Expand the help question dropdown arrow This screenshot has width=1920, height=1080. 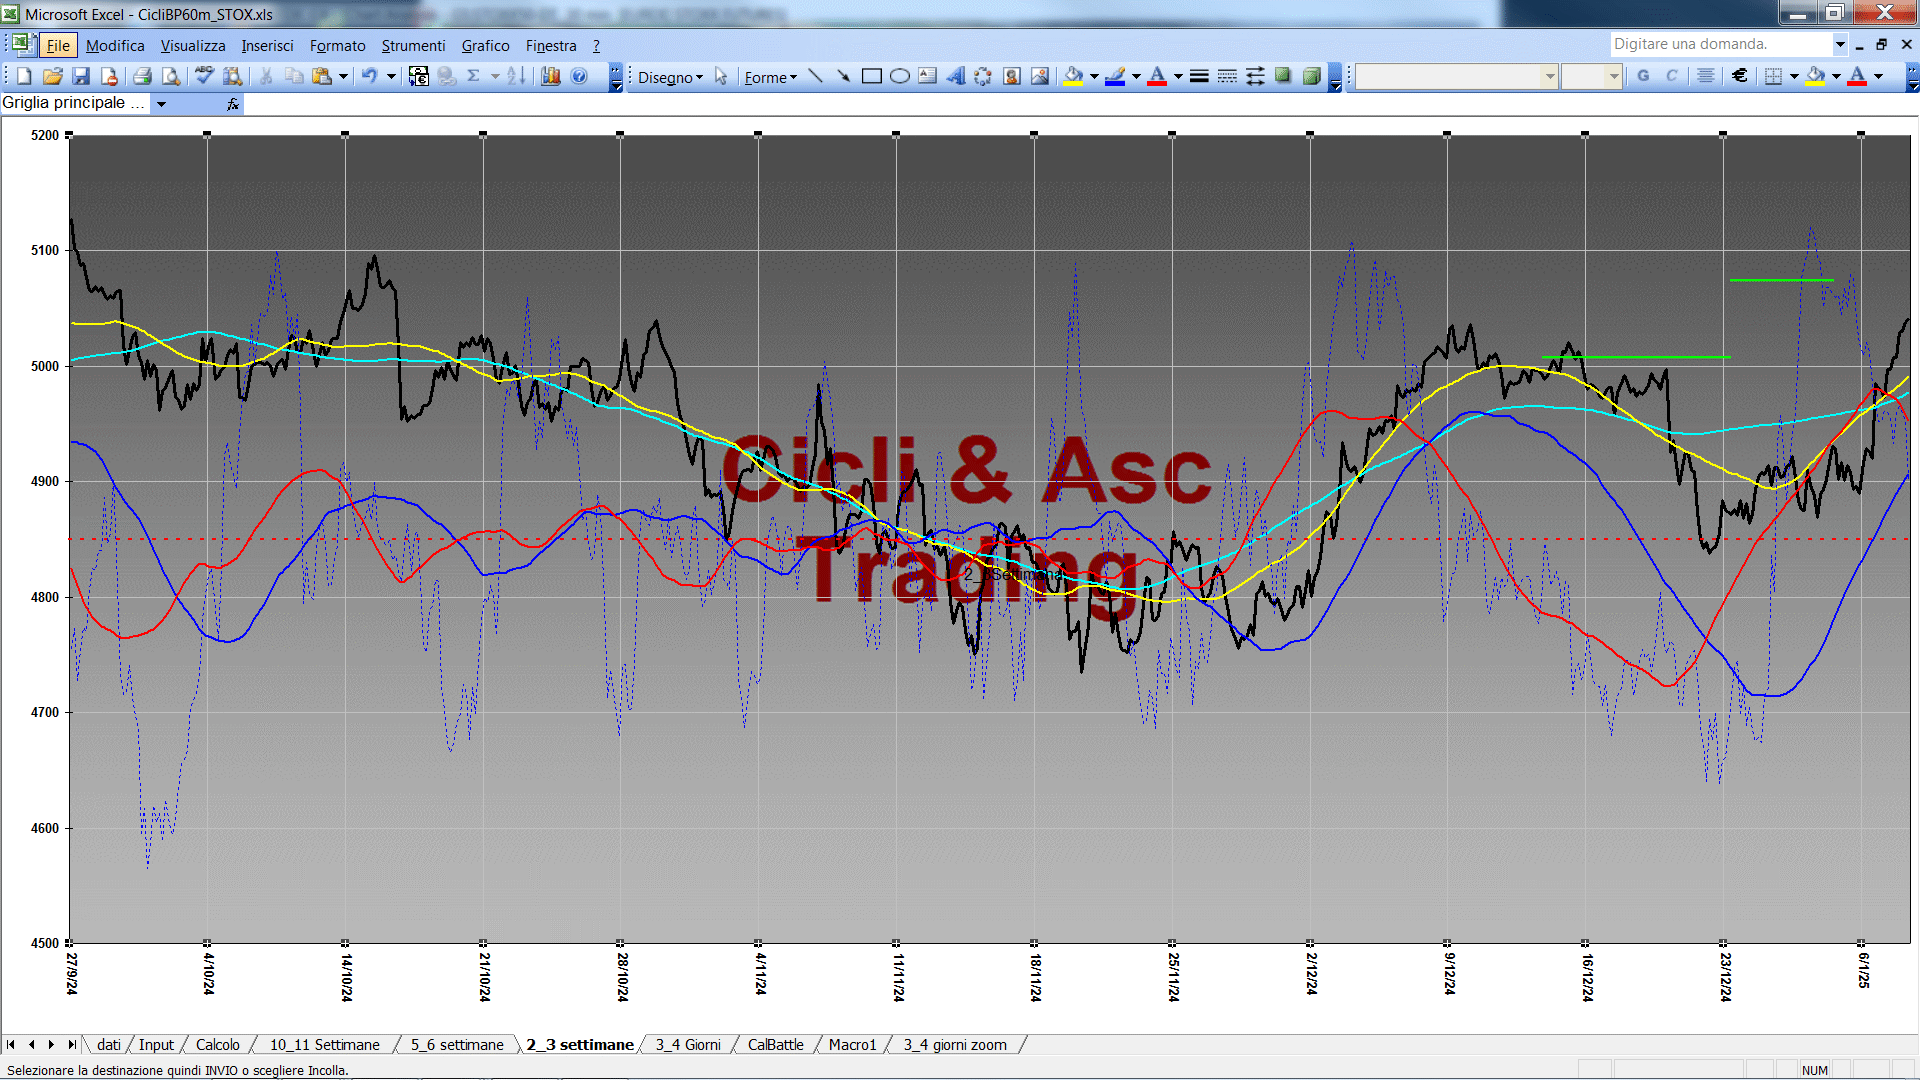tap(1840, 44)
